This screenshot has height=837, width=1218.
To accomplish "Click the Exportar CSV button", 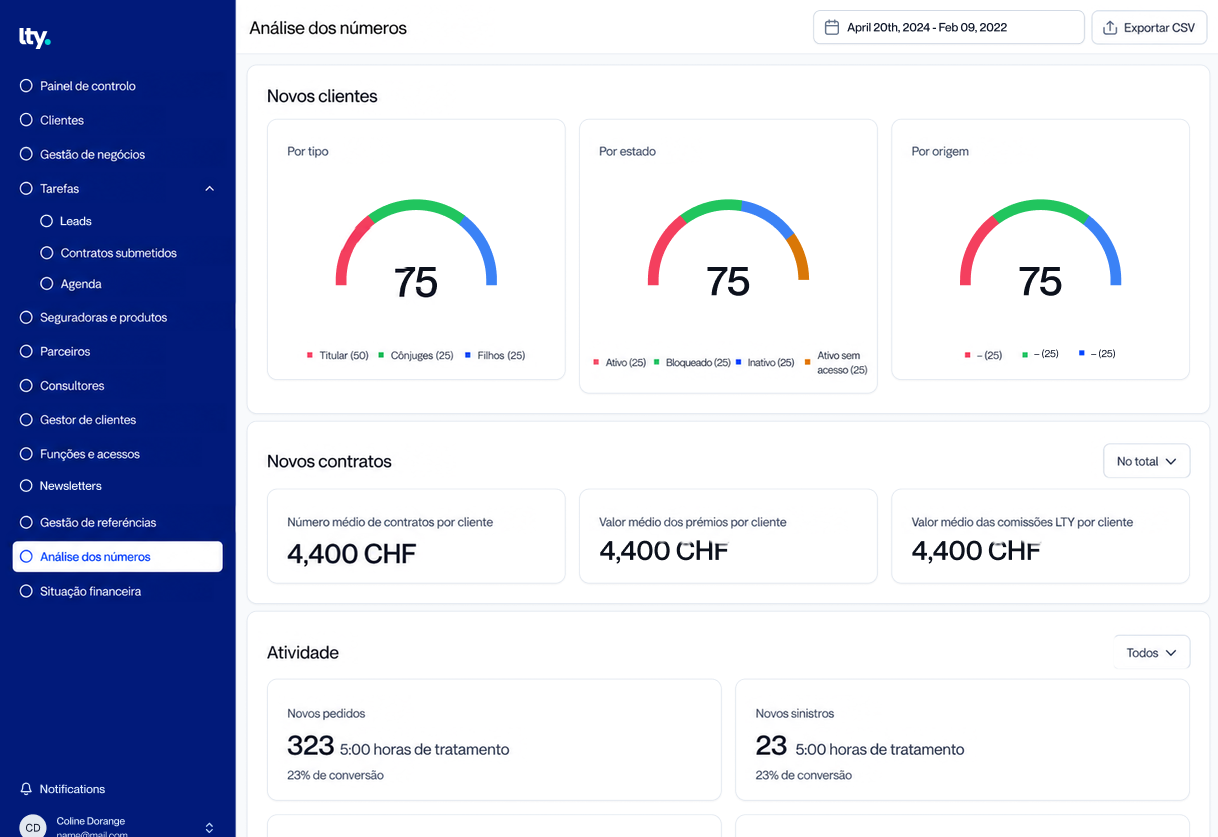I will coord(1149,28).
